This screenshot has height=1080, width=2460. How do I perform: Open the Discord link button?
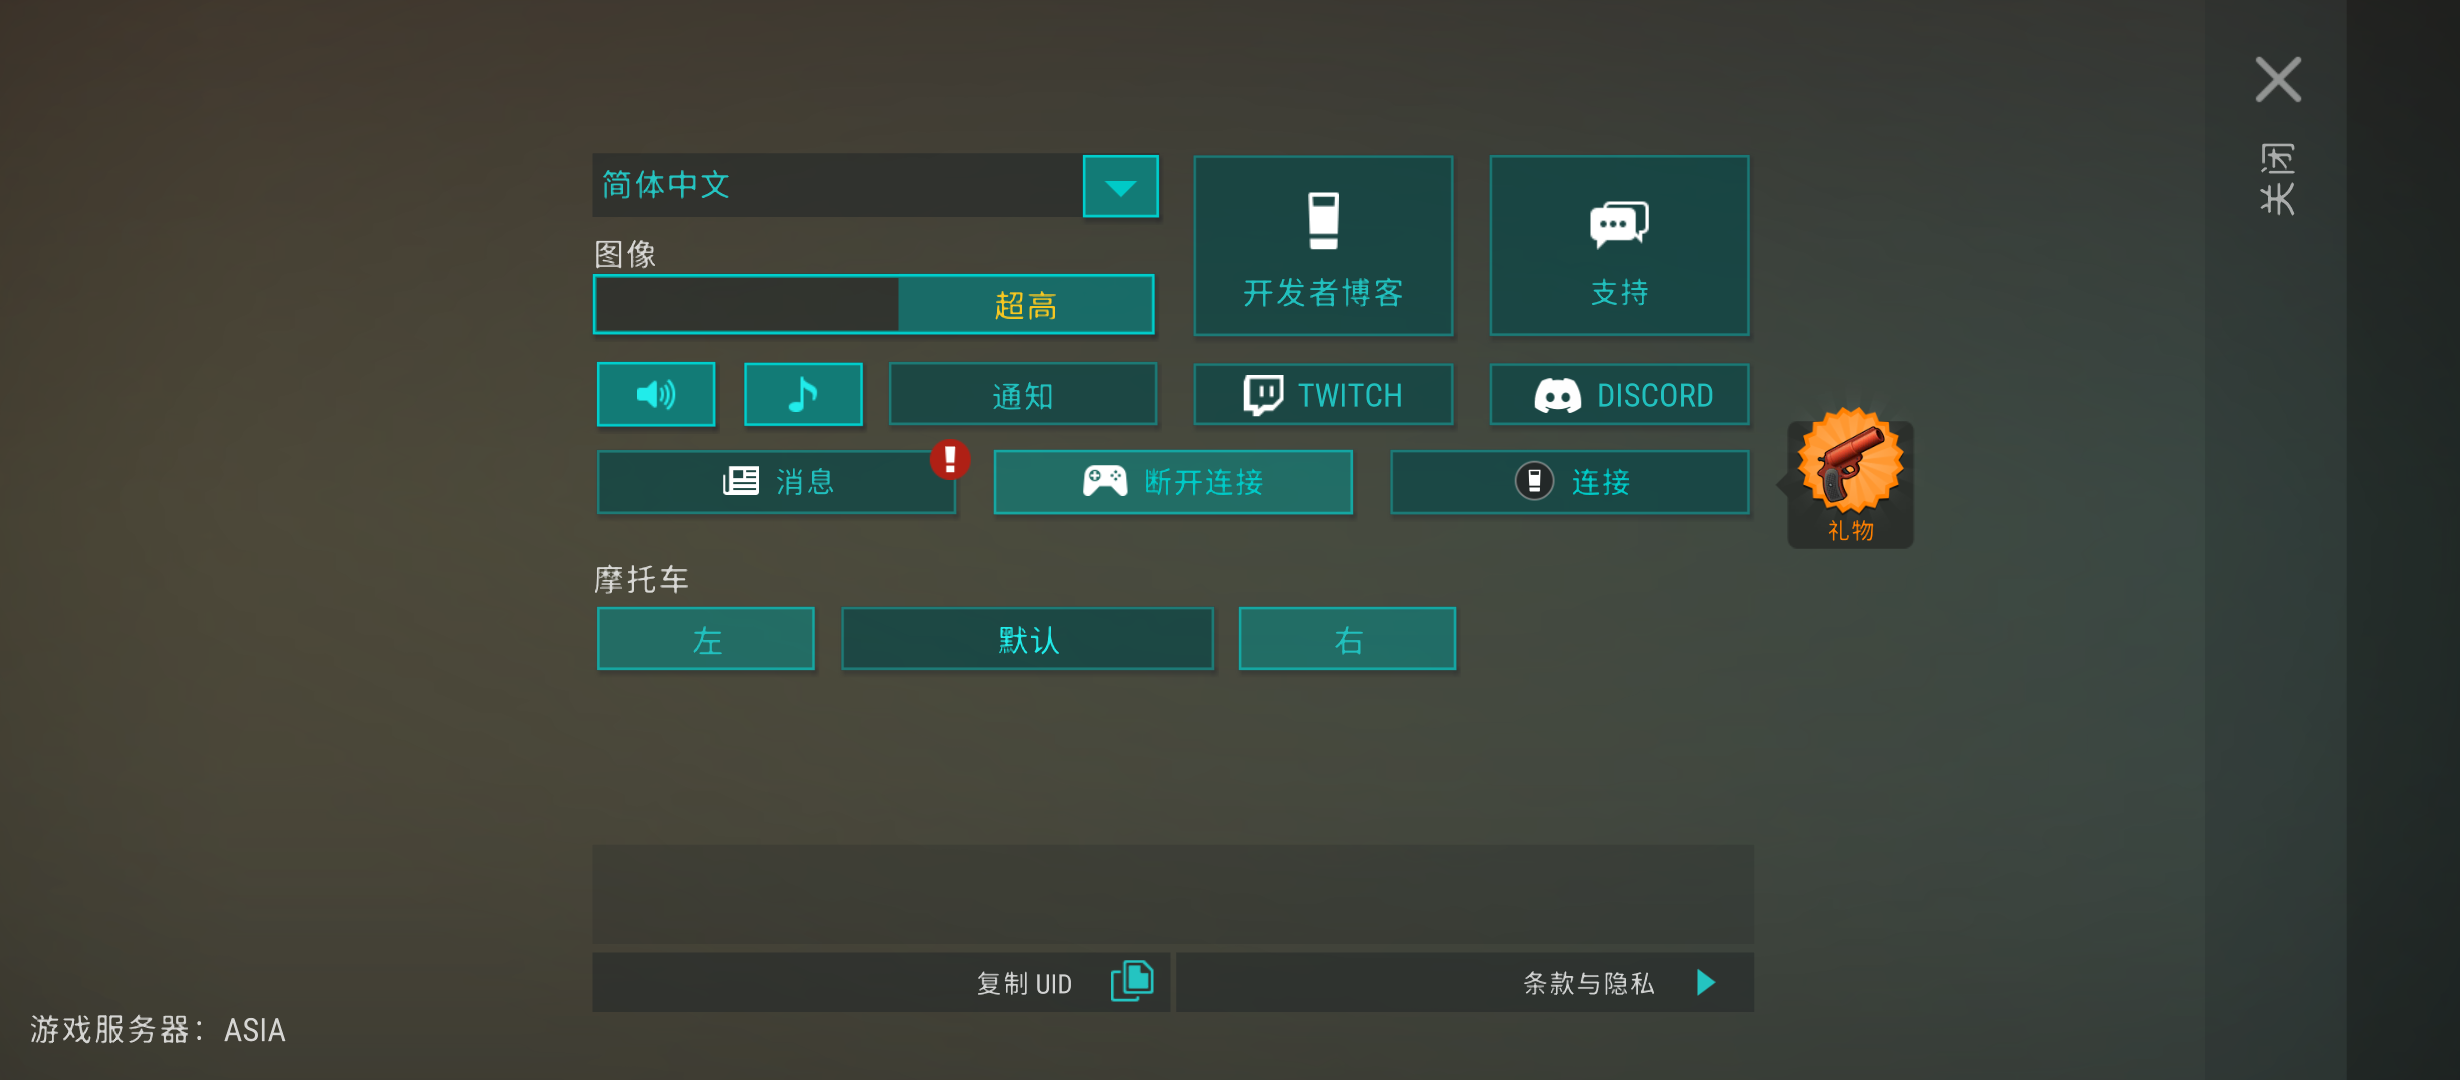pyautogui.click(x=1619, y=395)
